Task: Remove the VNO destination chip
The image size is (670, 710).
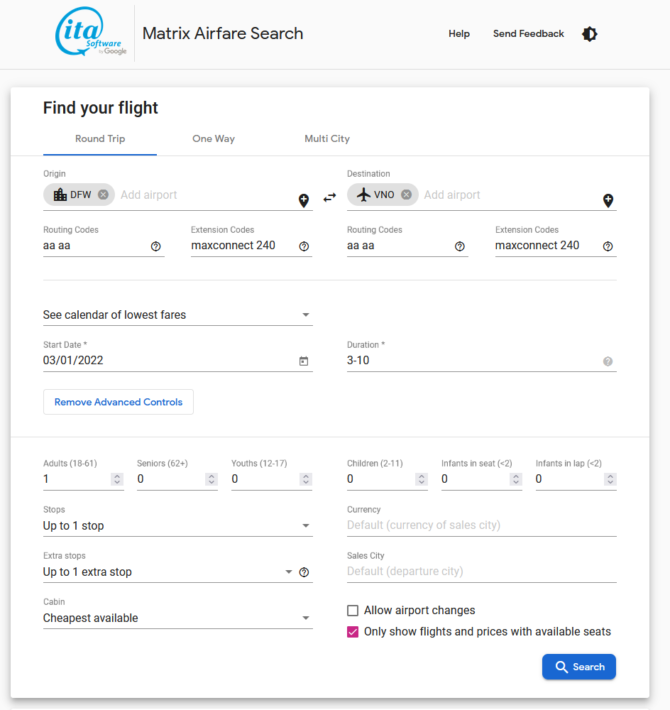Action: [407, 195]
